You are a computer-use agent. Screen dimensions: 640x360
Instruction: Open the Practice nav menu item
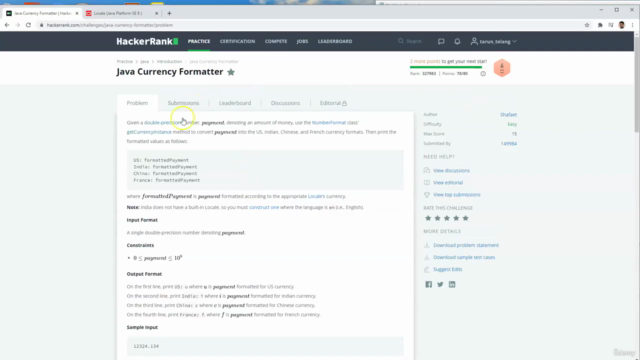199,41
